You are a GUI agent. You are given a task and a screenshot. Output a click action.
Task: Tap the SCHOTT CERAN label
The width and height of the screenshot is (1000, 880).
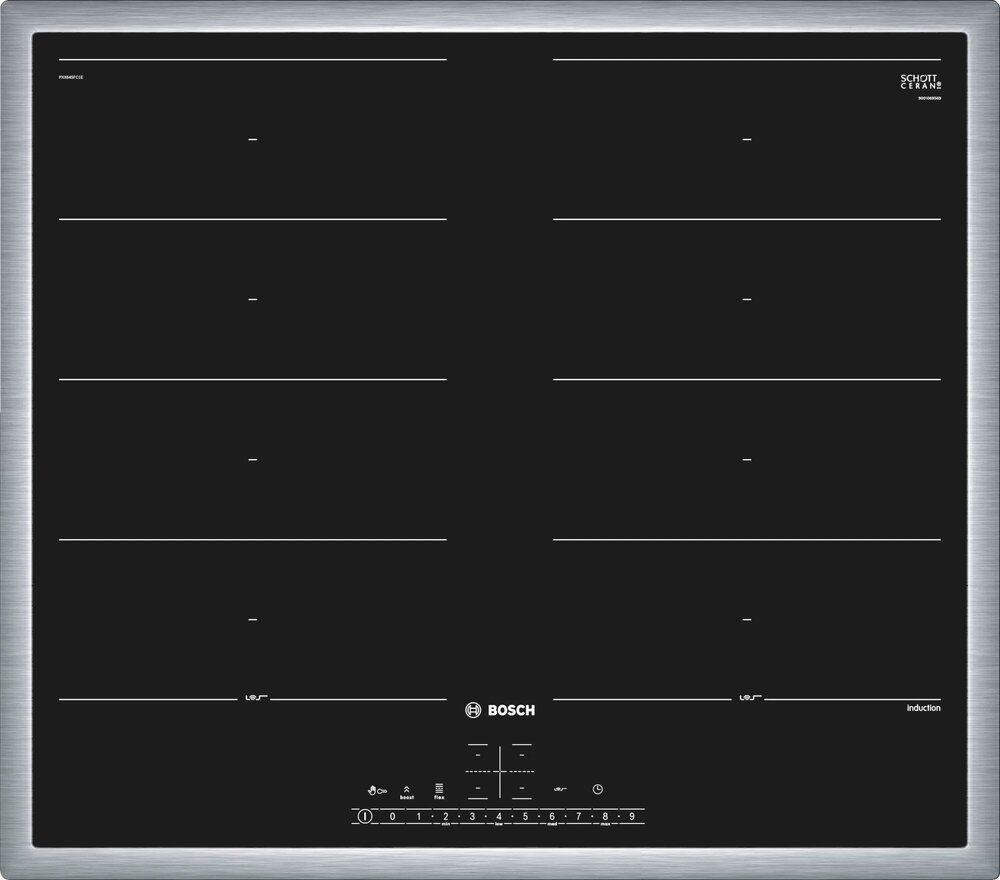pos(920,80)
